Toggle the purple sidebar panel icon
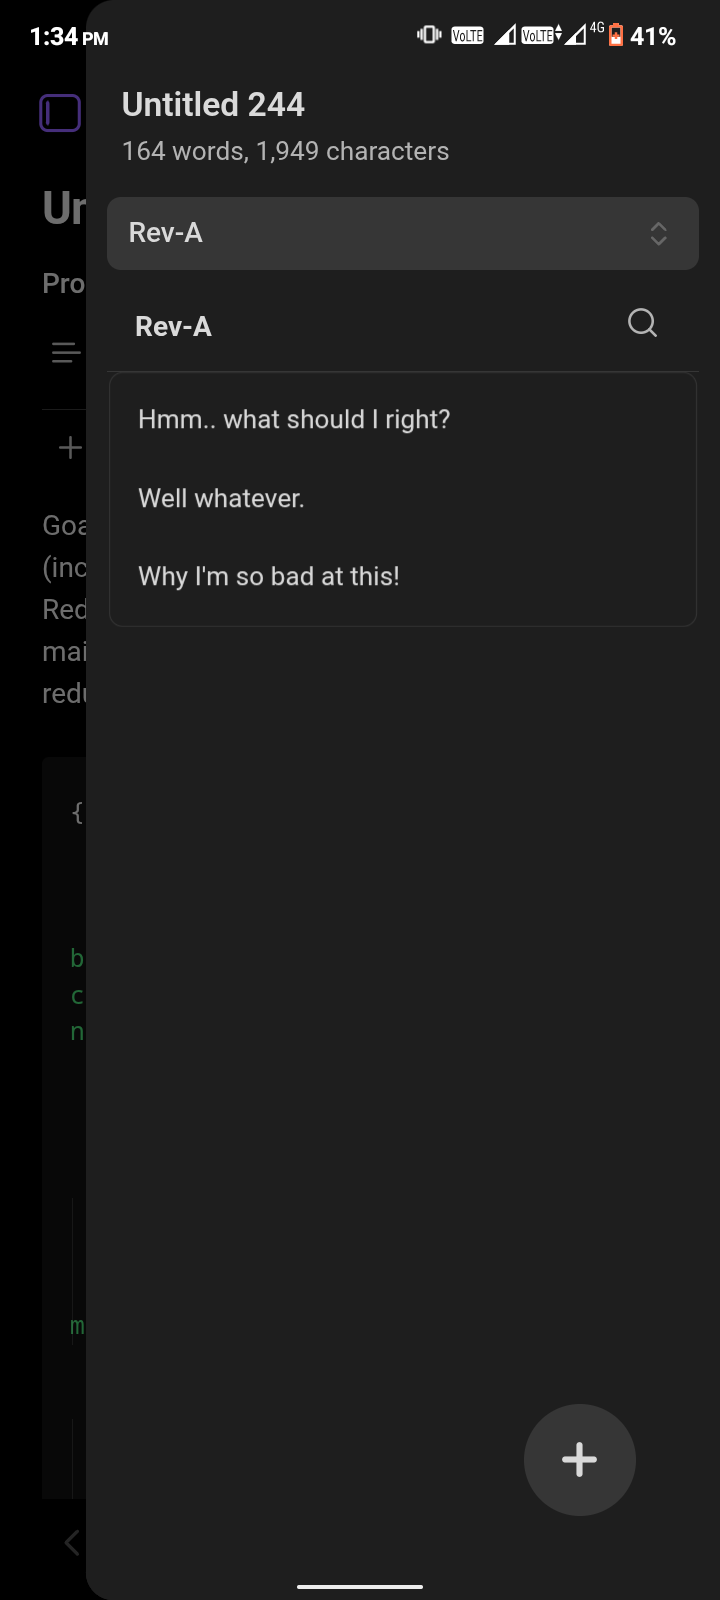The image size is (720, 1600). [x=60, y=113]
